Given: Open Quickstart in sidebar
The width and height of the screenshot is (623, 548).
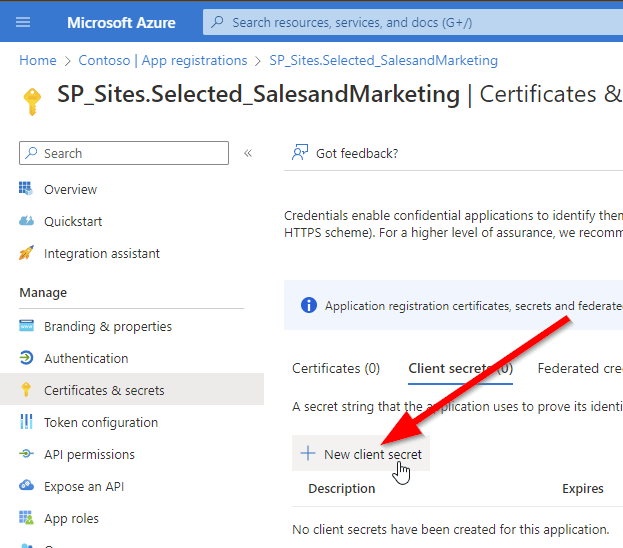Looking at the screenshot, I should [73, 221].
